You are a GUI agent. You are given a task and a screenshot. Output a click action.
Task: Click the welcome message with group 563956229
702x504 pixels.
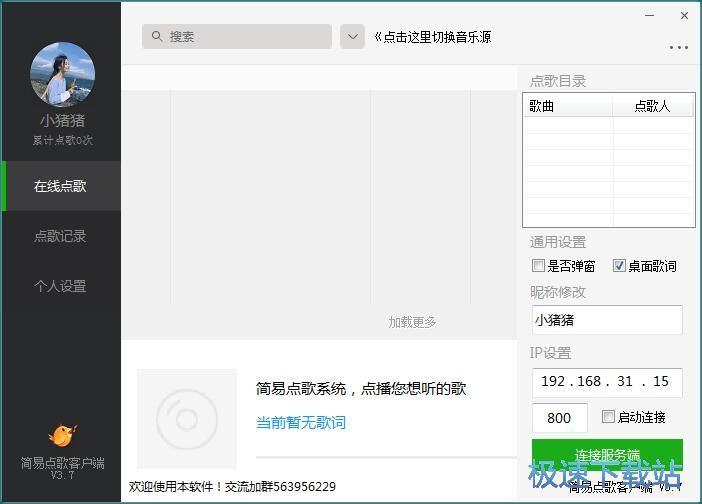tap(232, 487)
